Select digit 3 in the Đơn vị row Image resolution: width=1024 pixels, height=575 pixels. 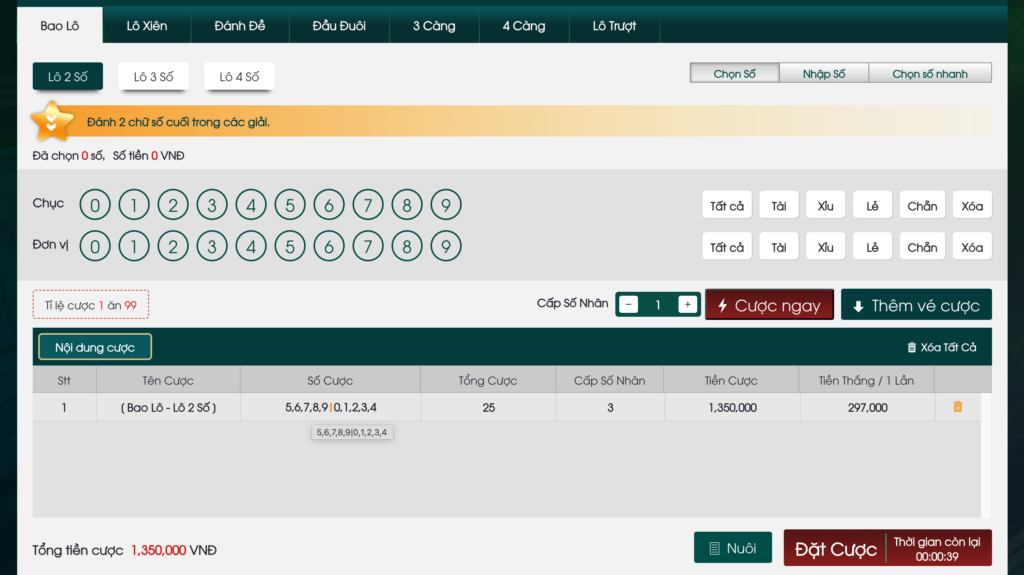tap(212, 246)
